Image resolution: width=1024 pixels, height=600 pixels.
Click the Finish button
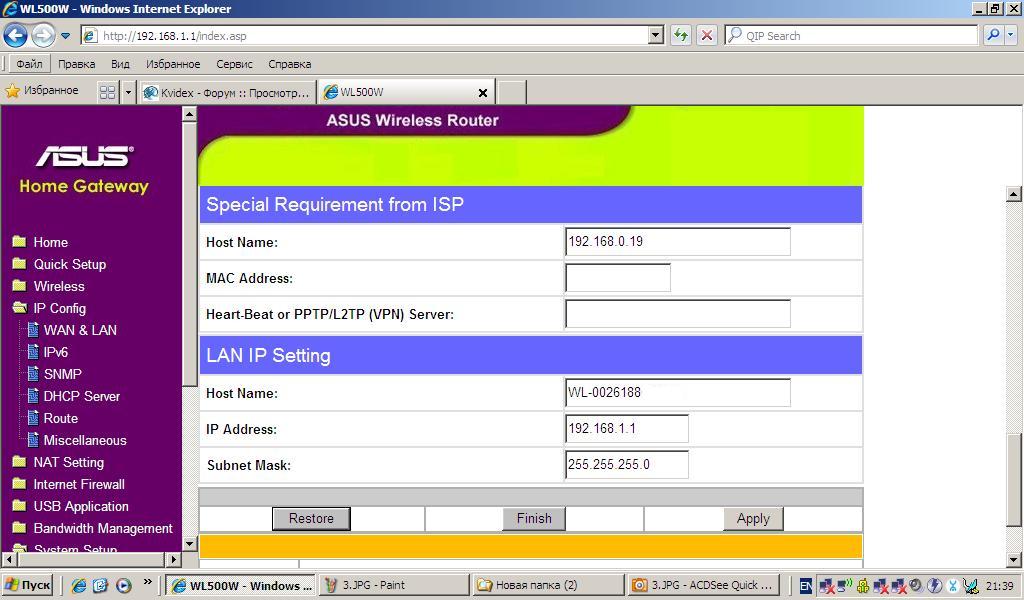(x=534, y=518)
